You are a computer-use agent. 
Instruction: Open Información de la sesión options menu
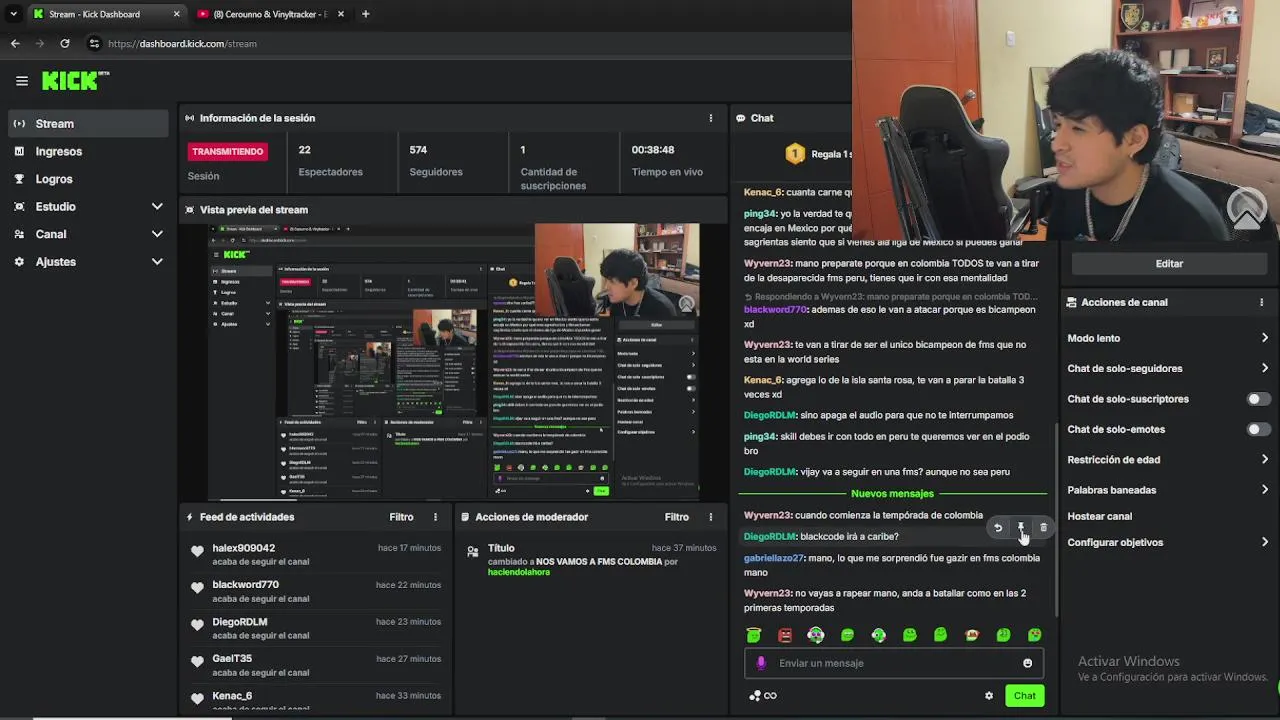(x=711, y=118)
